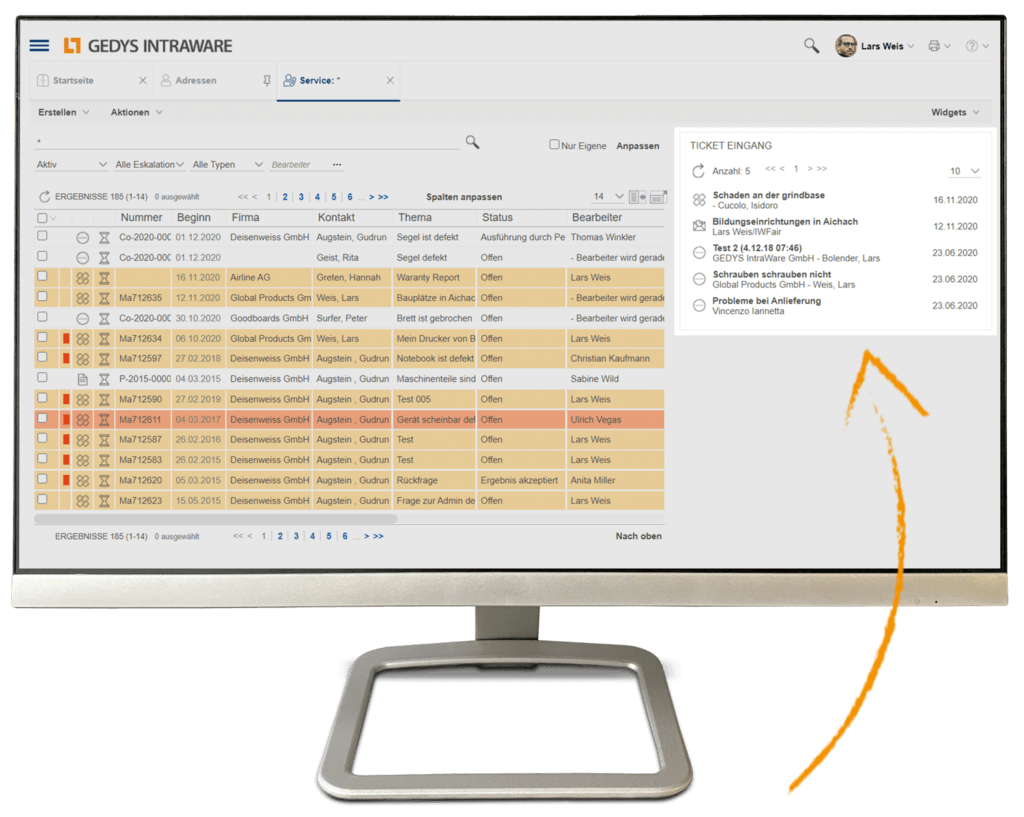Screen dimensions: 1024x817
Task: Select checkbox for Geist, Rita row
Action: [x=42, y=256]
